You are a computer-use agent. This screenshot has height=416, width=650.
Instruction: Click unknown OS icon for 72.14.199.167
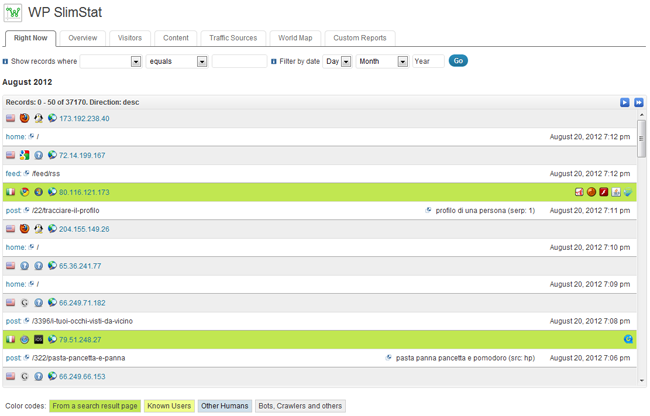pos(39,155)
